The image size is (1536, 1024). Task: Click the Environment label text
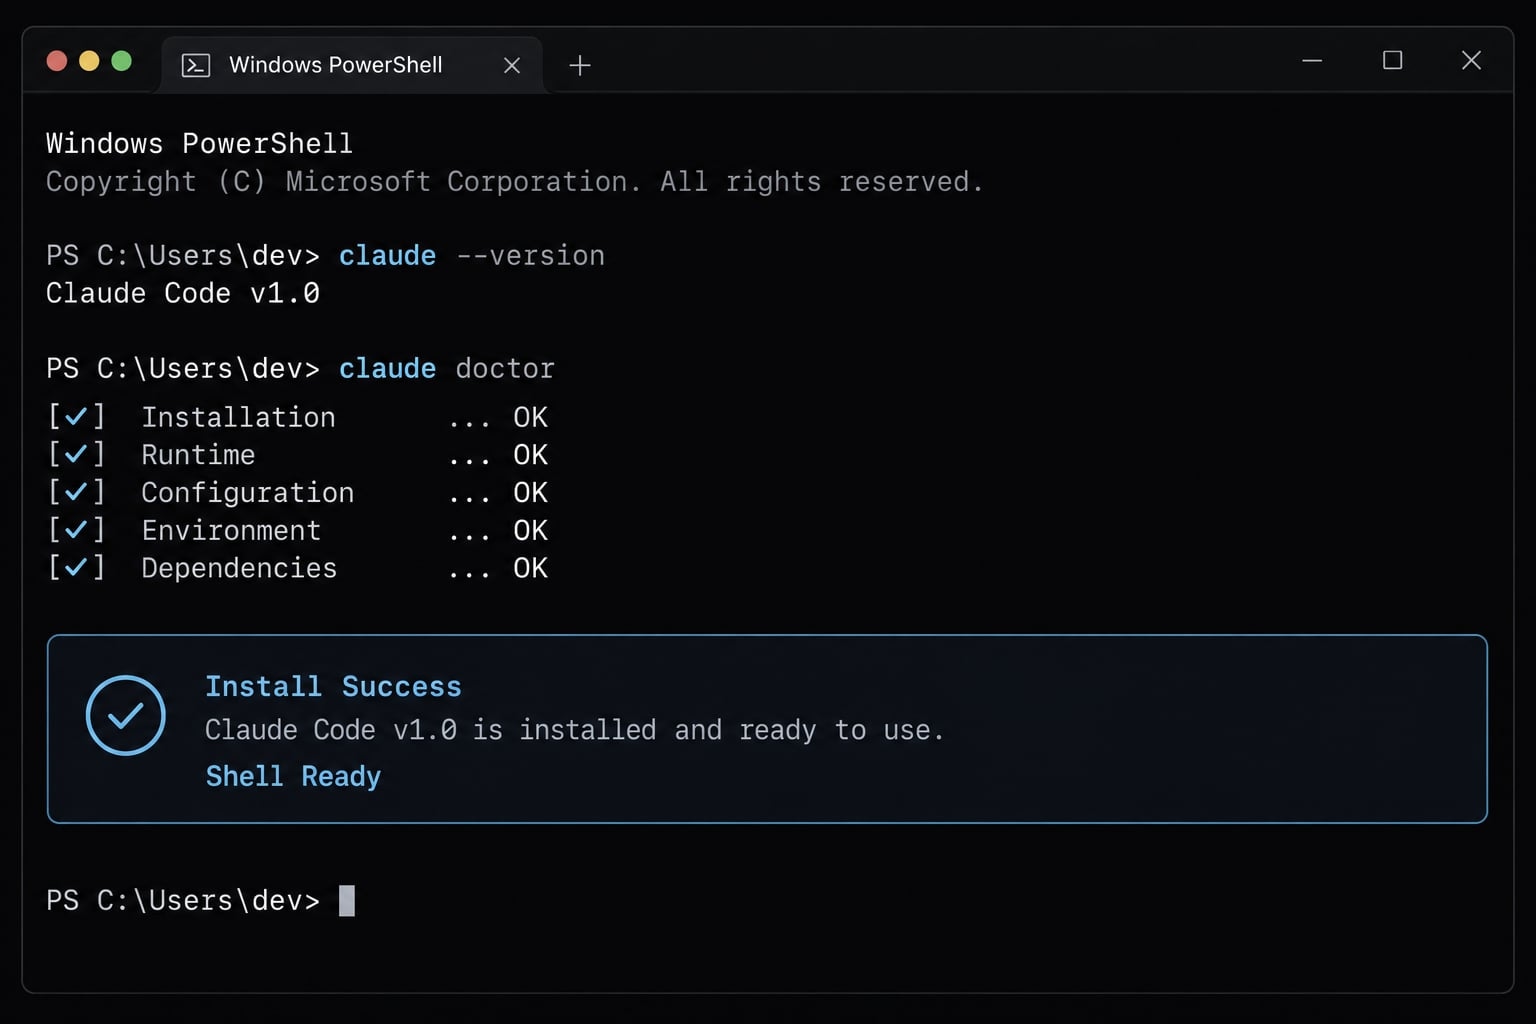tap(231, 530)
